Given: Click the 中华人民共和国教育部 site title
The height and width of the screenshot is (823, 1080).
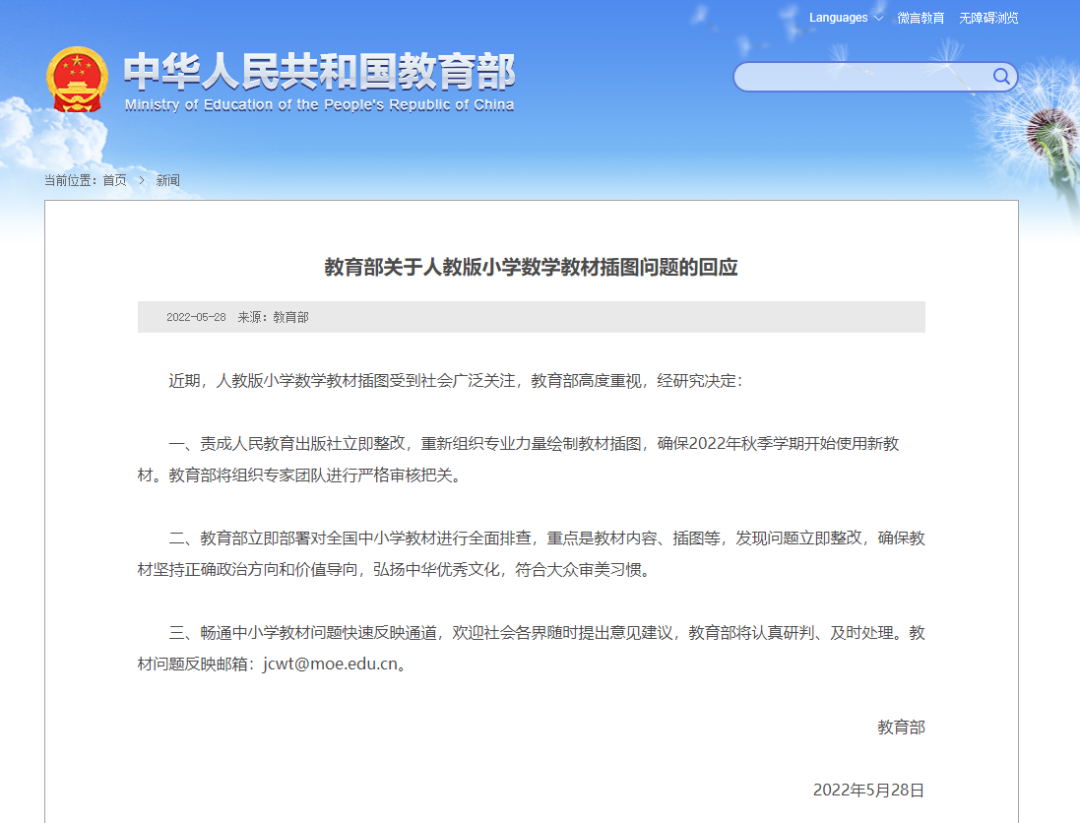Looking at the screenshot, I should [319, 71].
